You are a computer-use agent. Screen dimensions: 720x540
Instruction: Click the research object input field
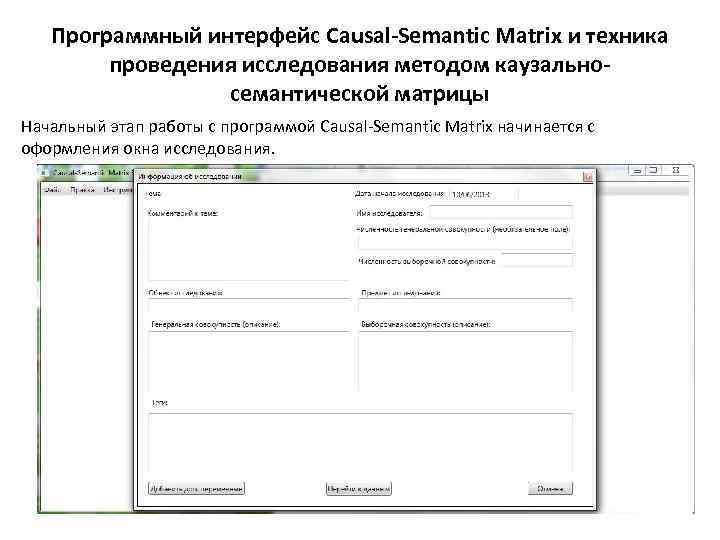click(248, 306)
